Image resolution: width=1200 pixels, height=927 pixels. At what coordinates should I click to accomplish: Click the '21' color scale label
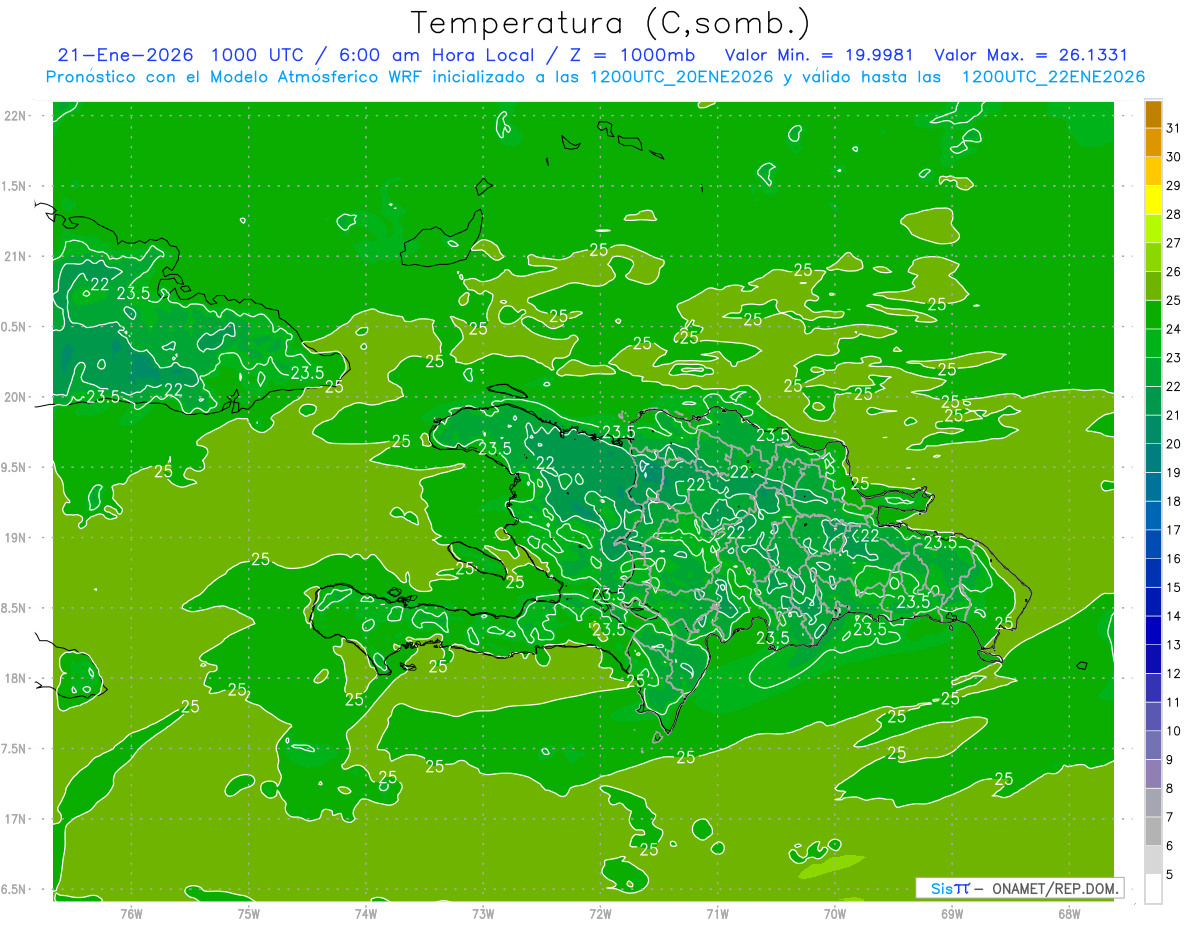tap(1173, 415)
